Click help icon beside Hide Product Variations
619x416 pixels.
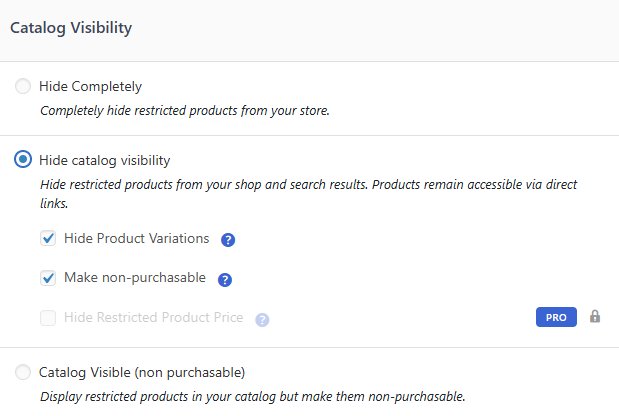(228, 240)
